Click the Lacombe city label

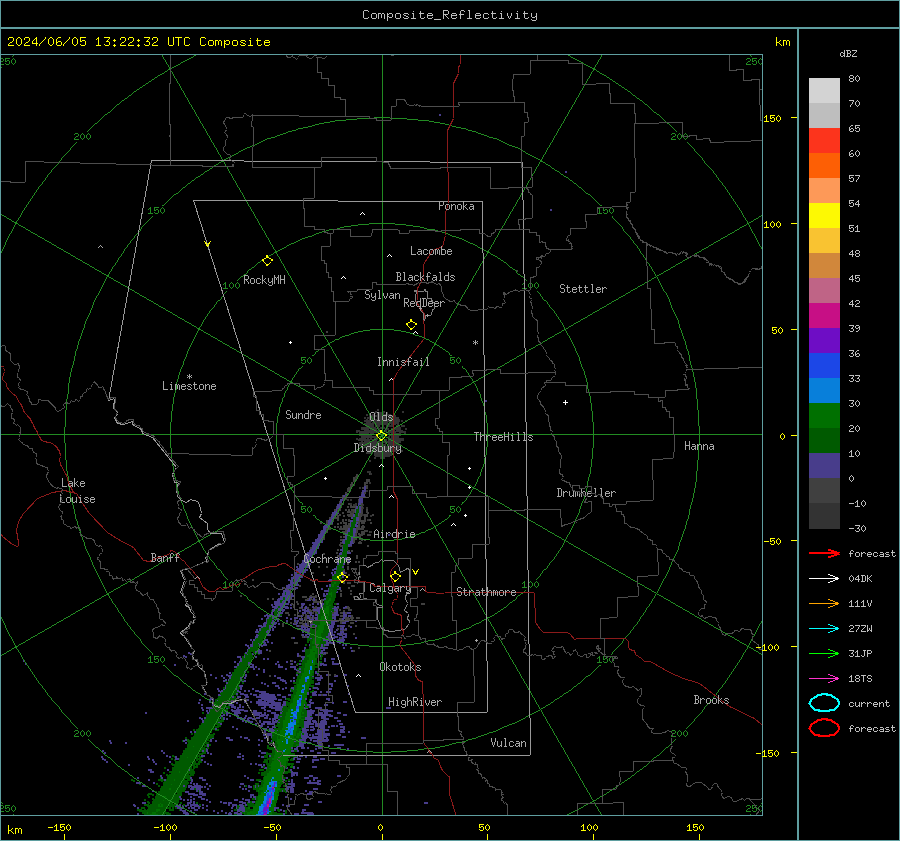[431, 251]
